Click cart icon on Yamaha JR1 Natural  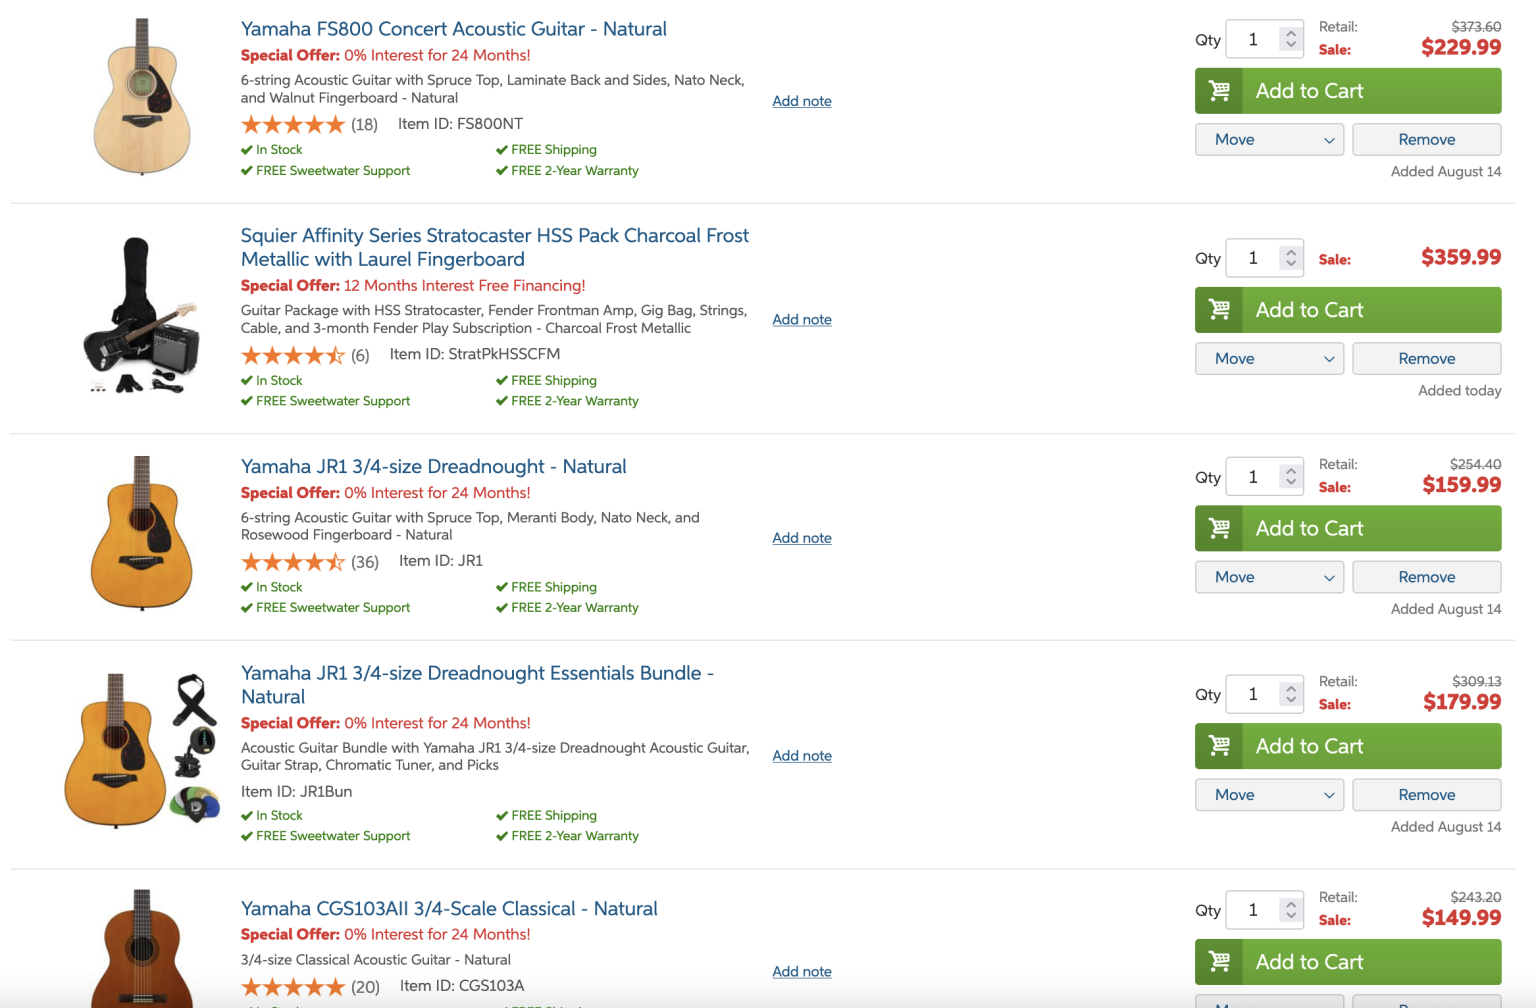tap(1219, 528)
